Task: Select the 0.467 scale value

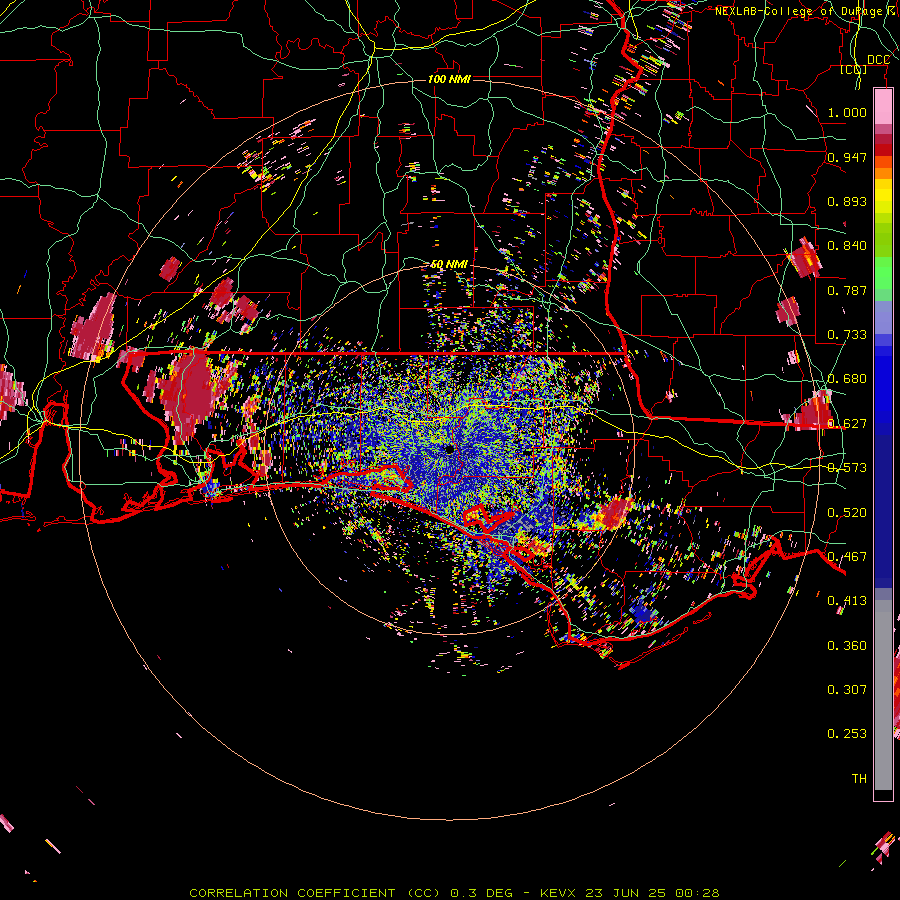Action: point(847,557)
